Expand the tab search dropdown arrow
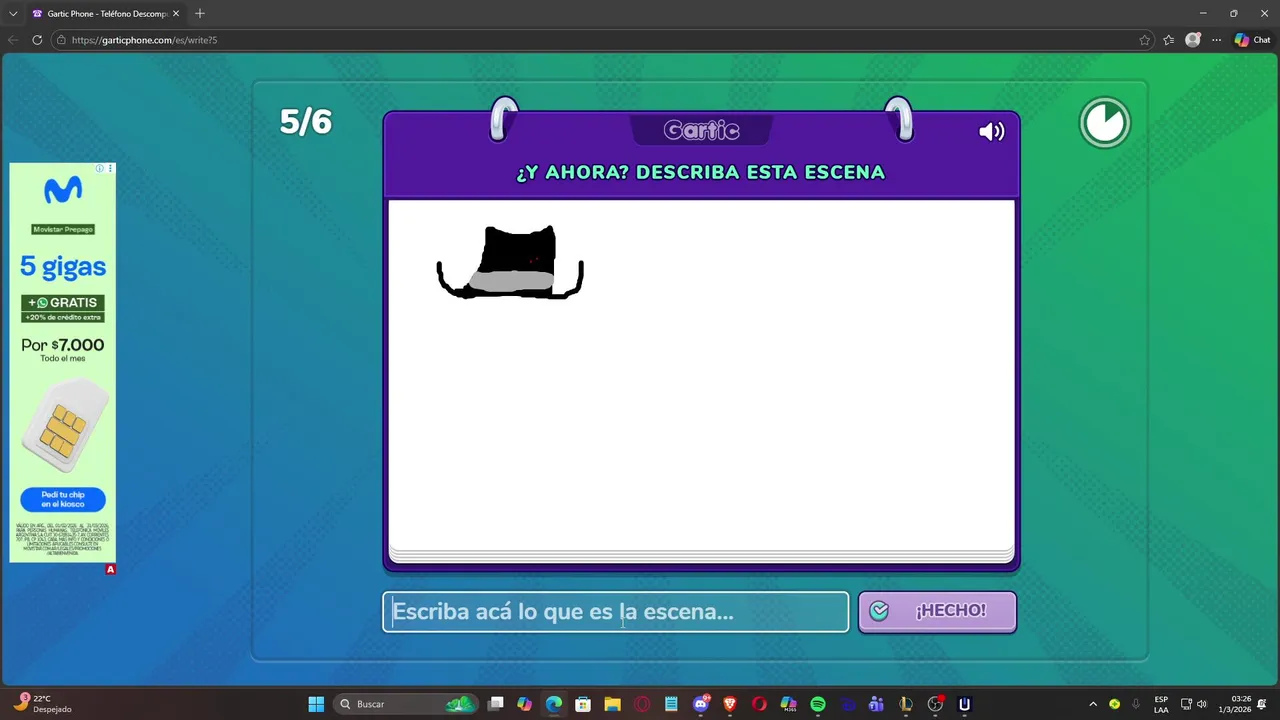1280x720 pixels. point(13,14)
